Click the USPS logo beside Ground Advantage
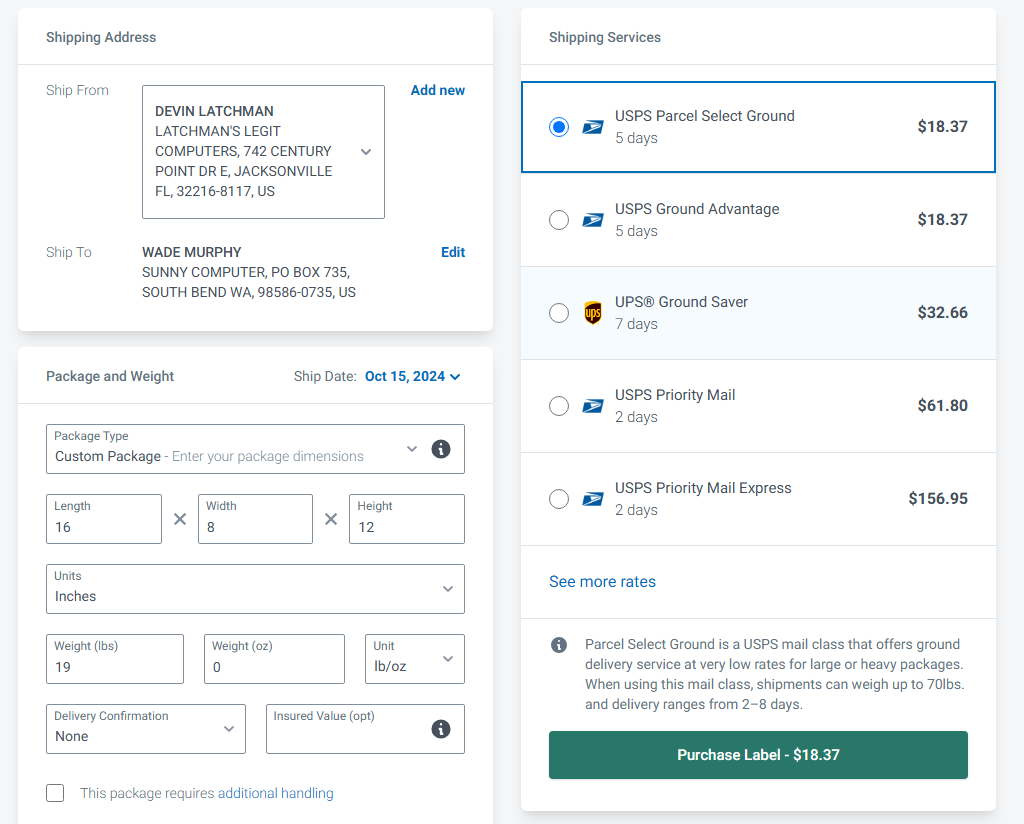 [593, 220]
